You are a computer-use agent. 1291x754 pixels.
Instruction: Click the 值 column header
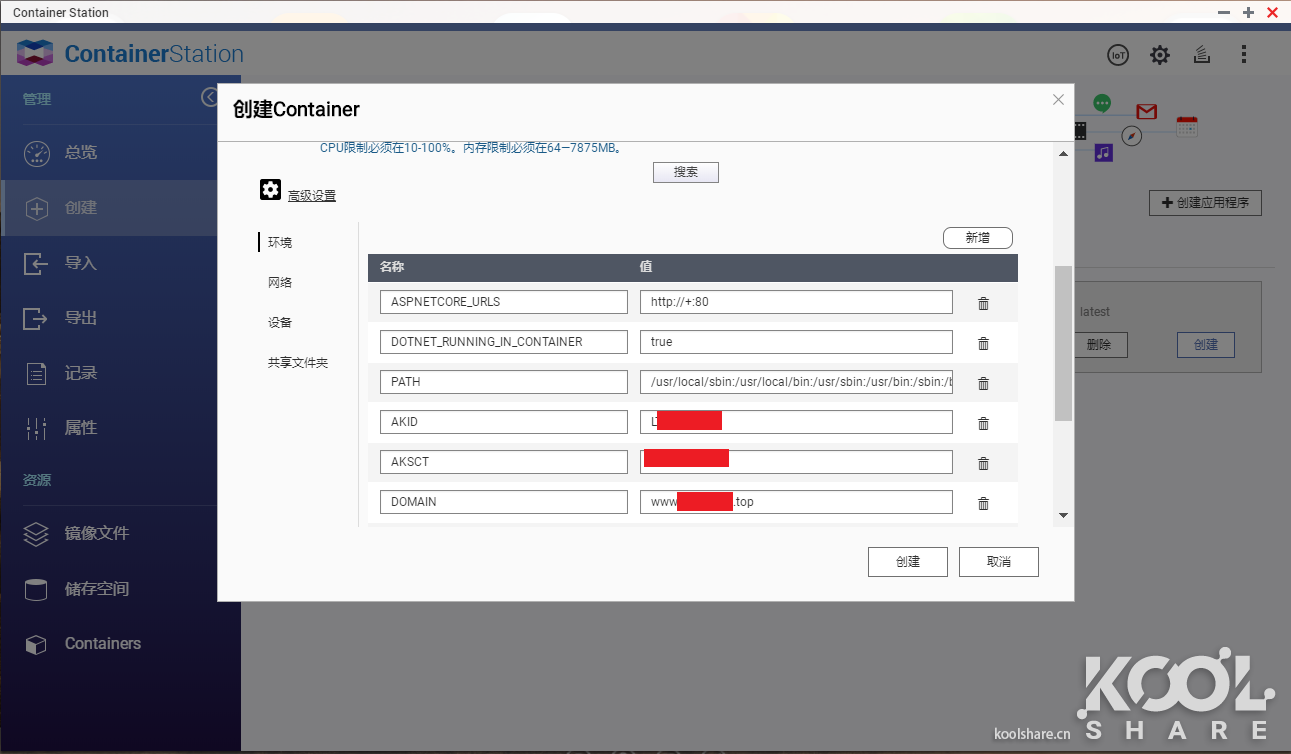(646, 267)
